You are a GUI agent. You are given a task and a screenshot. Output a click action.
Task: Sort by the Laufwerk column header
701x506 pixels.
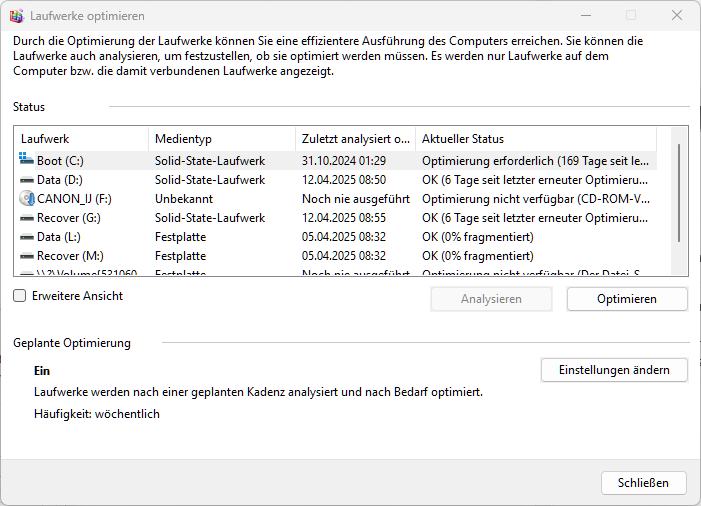[x=81, y=139]
